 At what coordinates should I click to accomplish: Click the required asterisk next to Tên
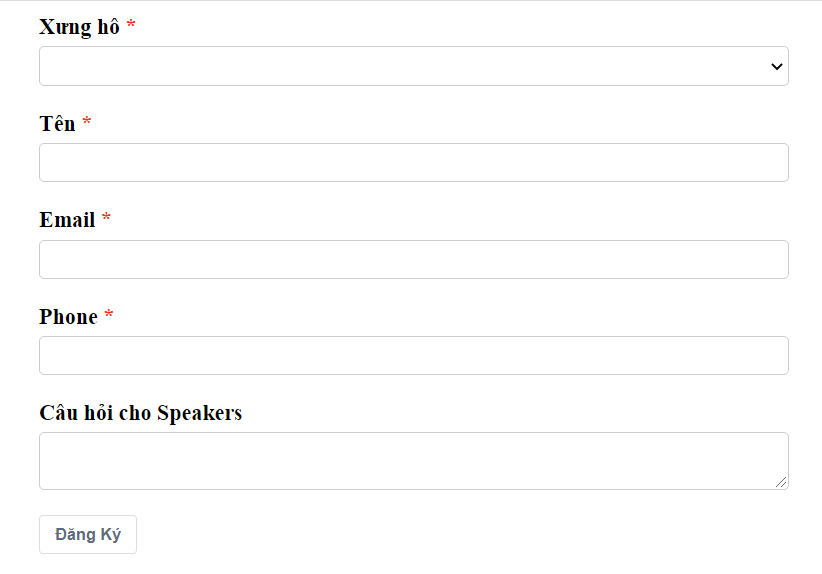tap(87, 122)
